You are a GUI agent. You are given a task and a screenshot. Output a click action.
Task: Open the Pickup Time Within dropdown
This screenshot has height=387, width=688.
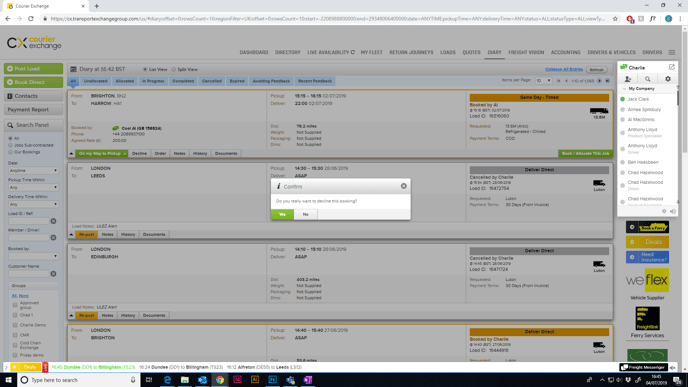tap(33, 187)
